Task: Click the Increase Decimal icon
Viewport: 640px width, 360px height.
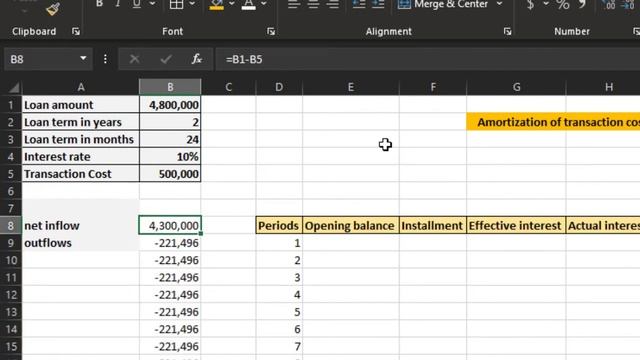Action: [x=609, y=4]
